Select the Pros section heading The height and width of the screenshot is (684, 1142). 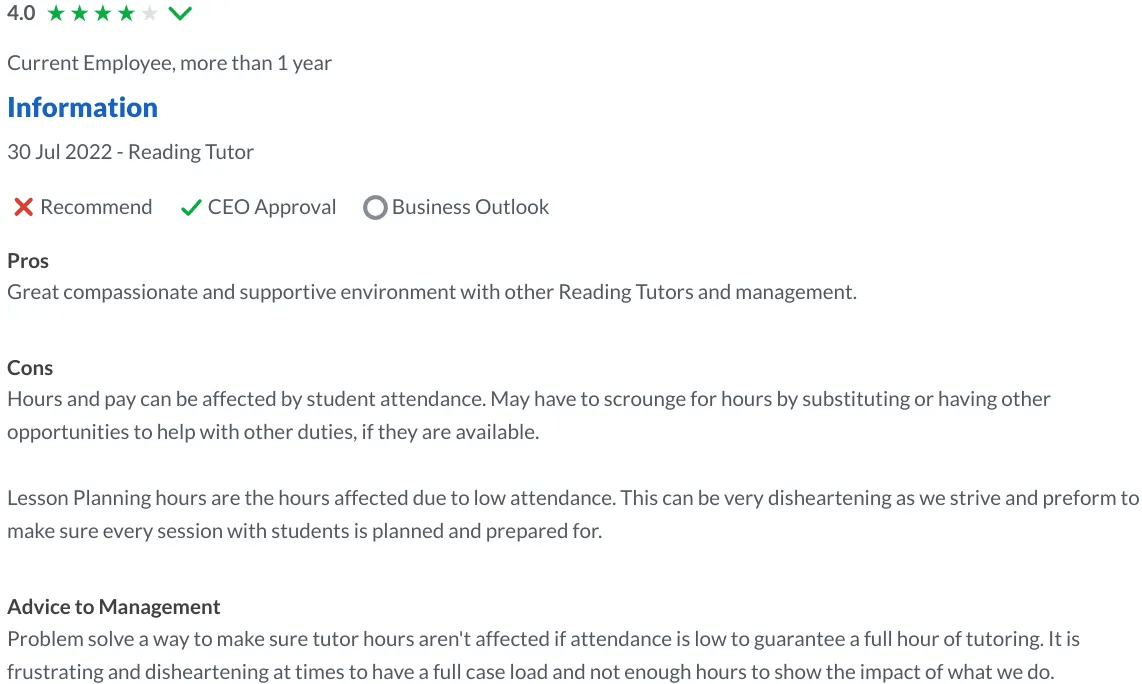[x=27, y=260]
